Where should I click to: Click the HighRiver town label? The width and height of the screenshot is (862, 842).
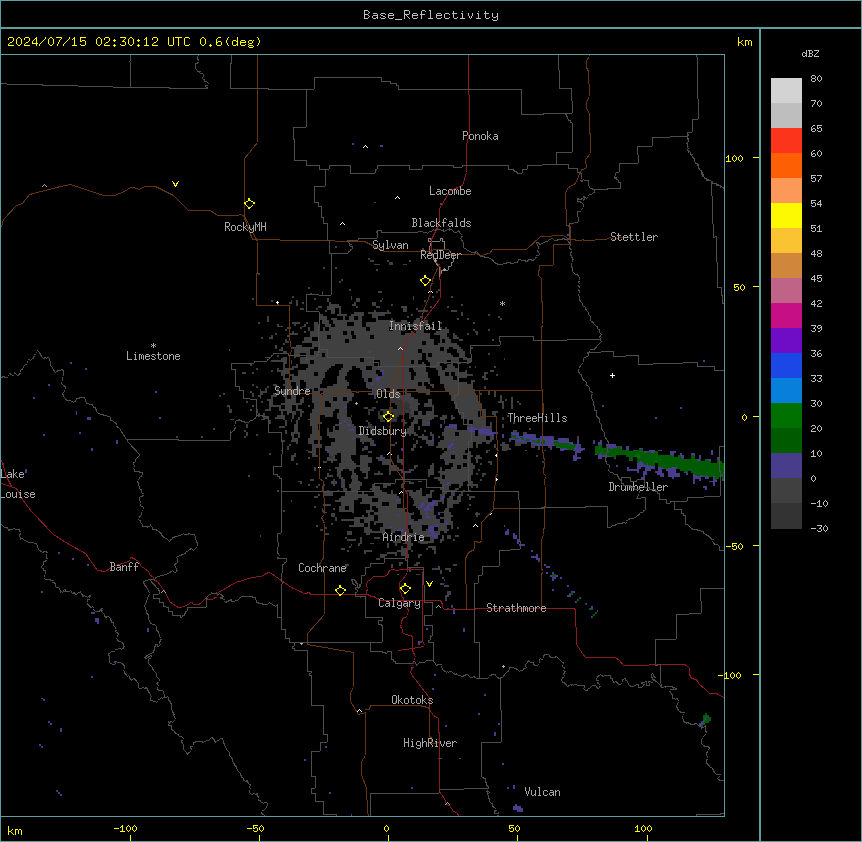point(430,743)
